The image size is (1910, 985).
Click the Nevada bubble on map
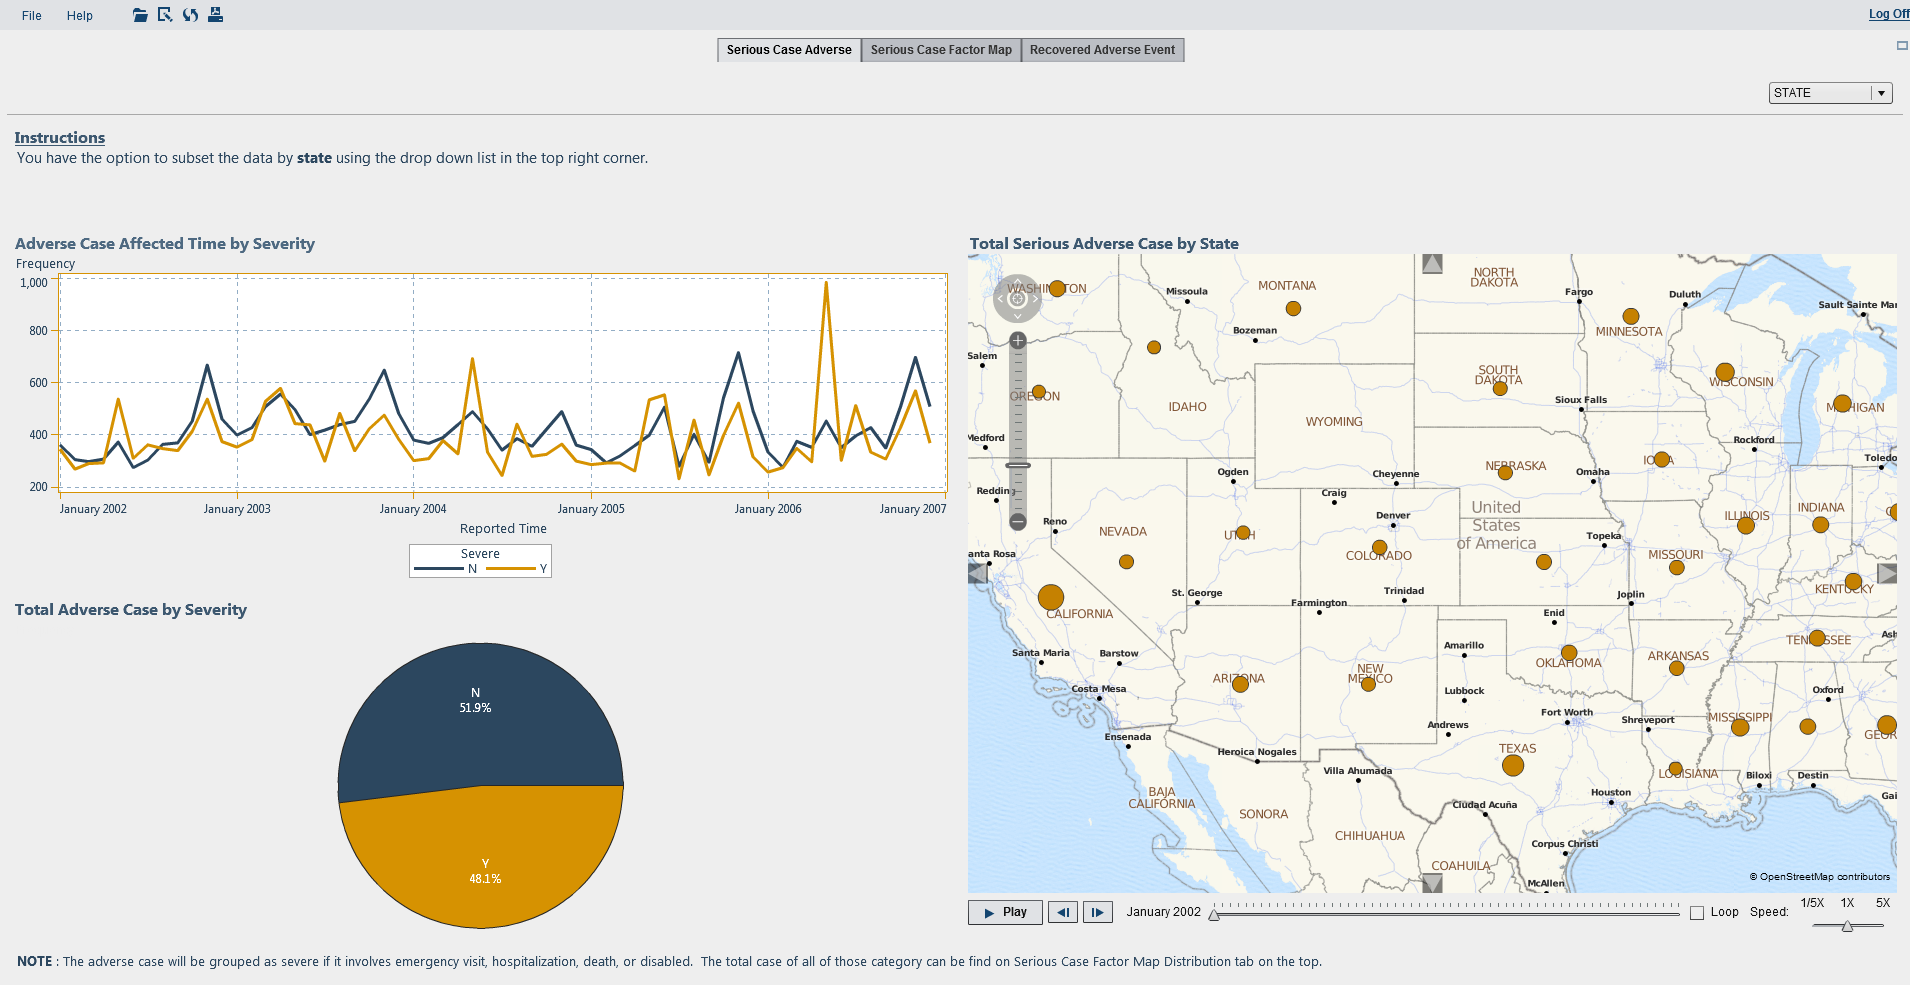click(1127, 562)
